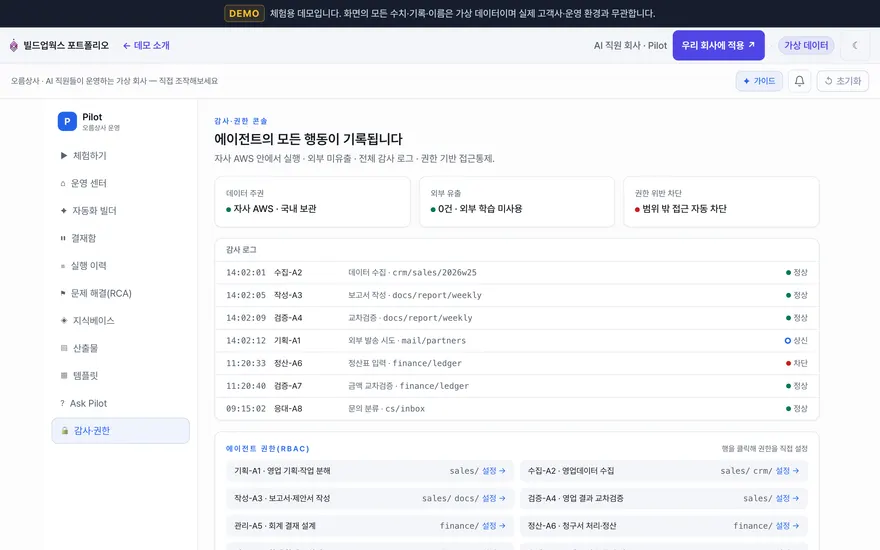Click the 권한 위반 차단 card
This screenshot has height=550, width=880.
click(721, 202)
